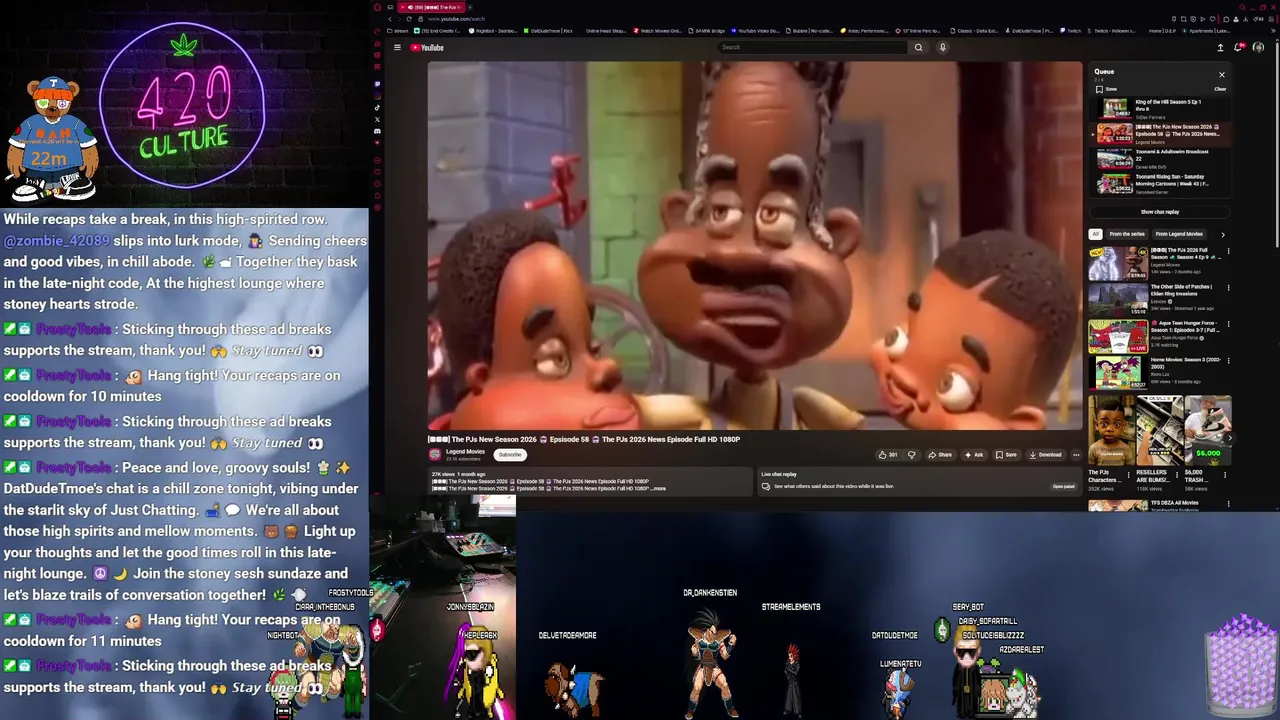
Task: Subscribe to Legend Movies channel
Action: coord(510,454)
